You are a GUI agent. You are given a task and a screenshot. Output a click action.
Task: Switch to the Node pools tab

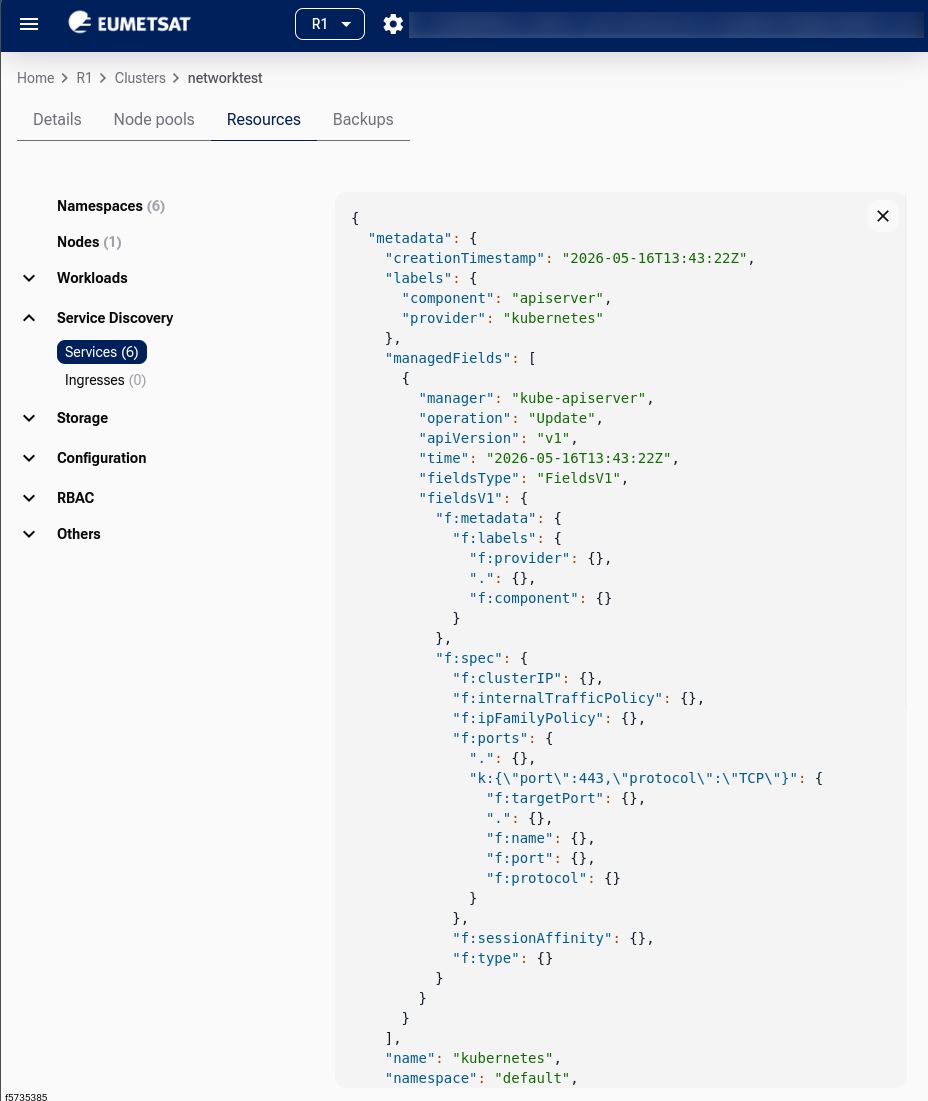[x=154, y=119]
